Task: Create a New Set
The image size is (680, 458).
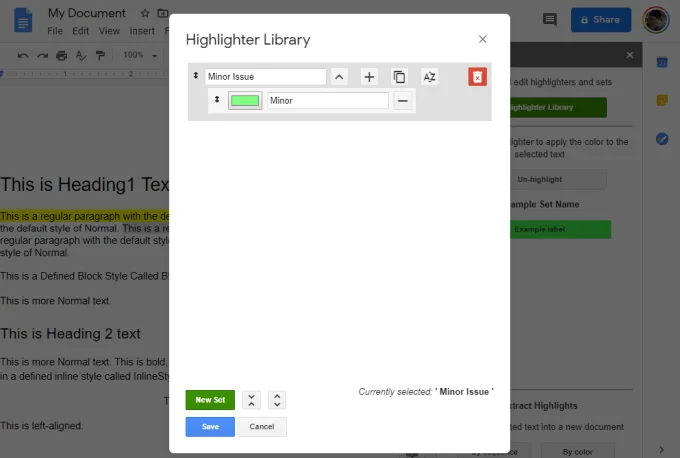Action: (210, 400)
